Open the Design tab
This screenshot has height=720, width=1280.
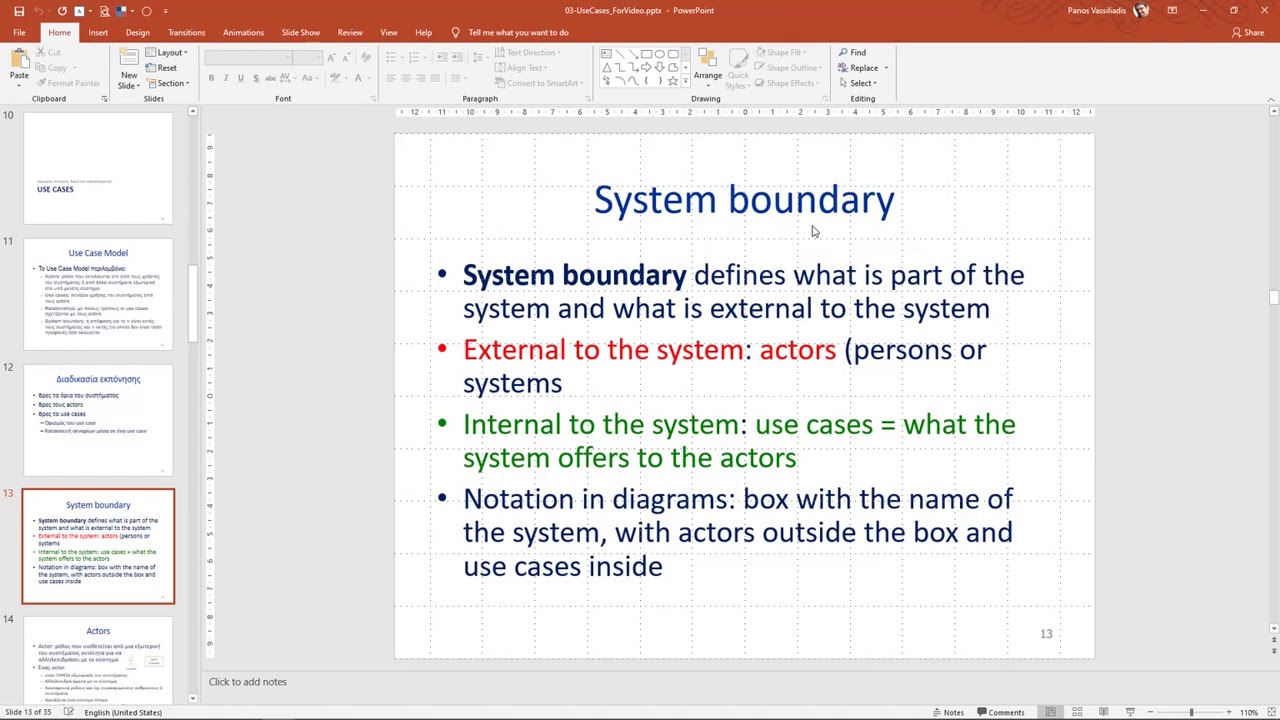pos(138,32)
